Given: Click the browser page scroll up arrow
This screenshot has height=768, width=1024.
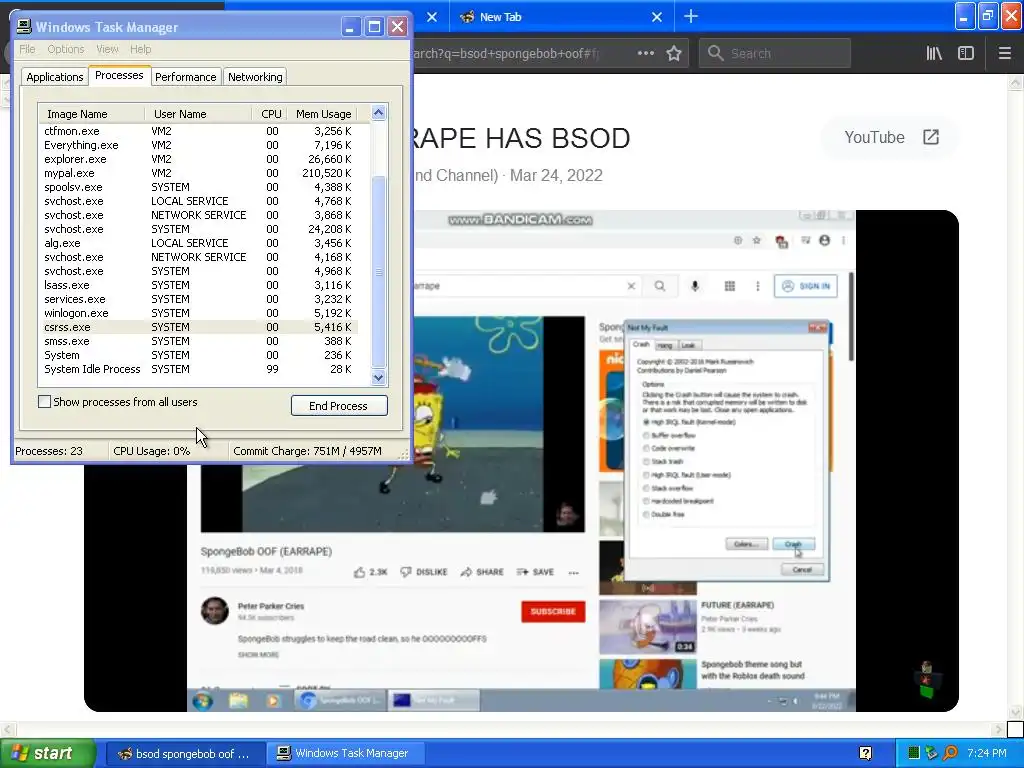Looking at the screenshot, I should pos(1016,83).
